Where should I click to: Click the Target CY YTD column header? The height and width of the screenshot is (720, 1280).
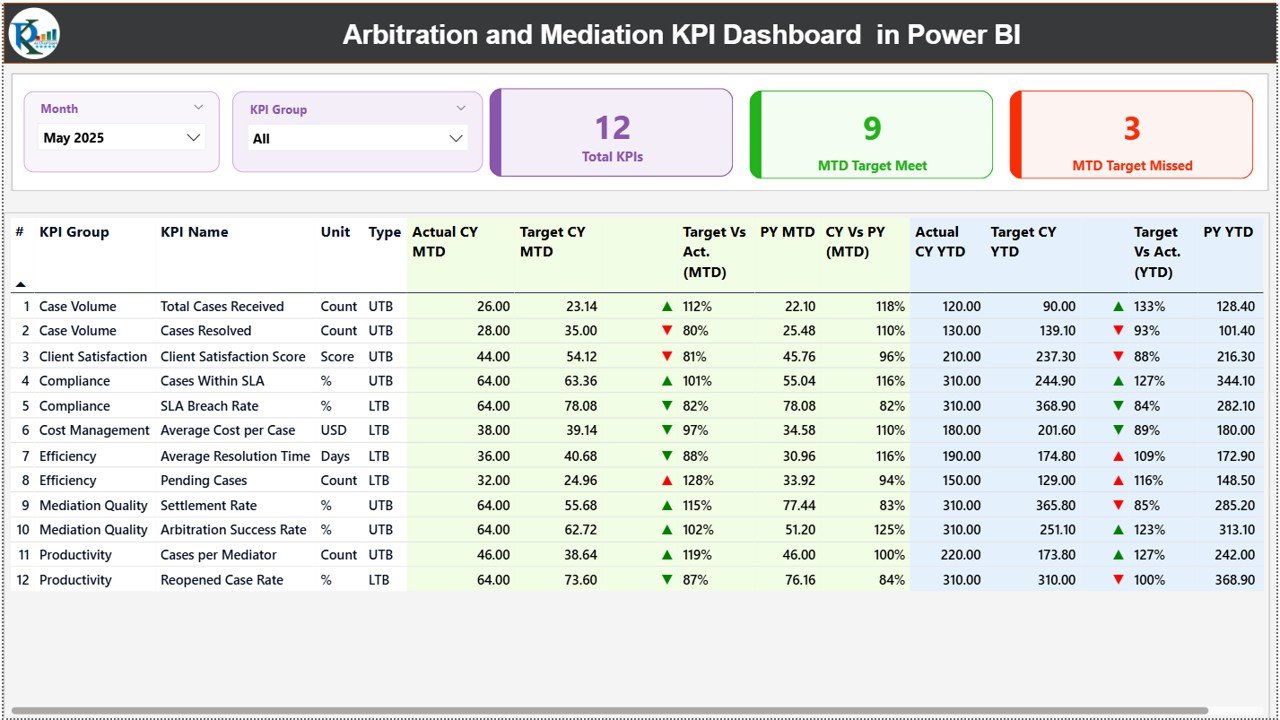pyautogui.click(x=1022, y=241)
